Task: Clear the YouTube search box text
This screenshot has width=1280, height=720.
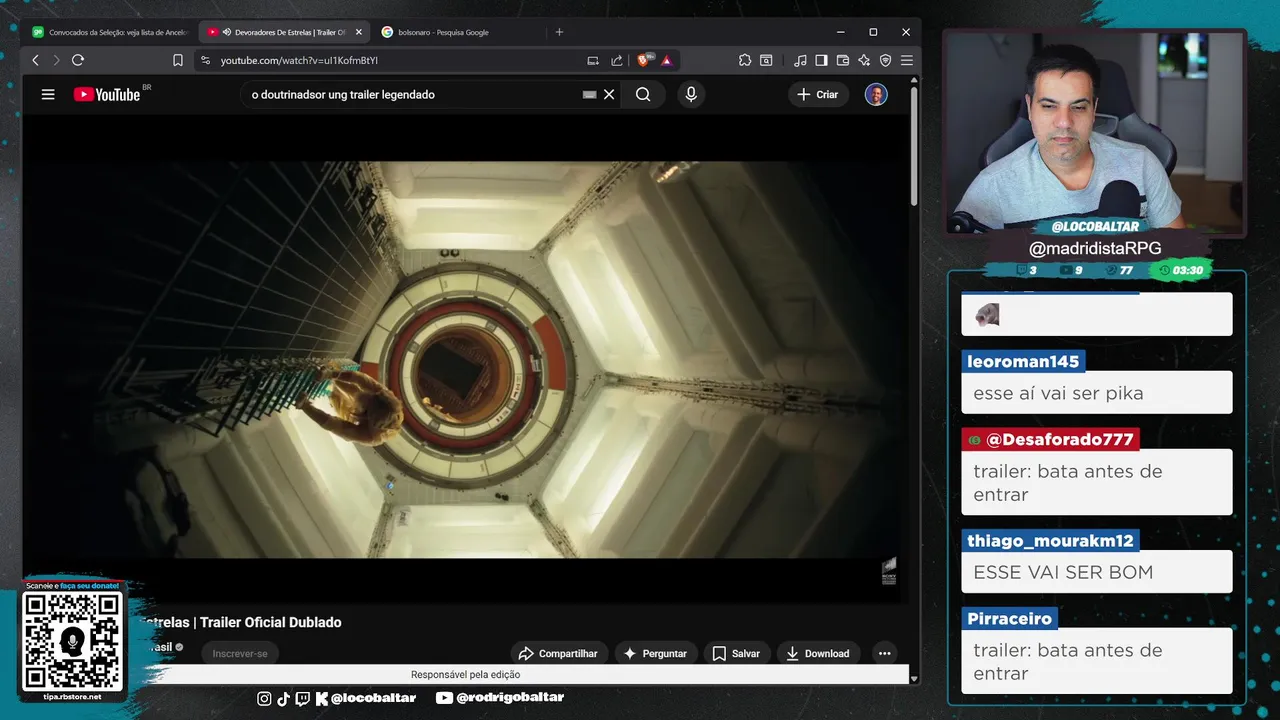Action: [609, 94]
